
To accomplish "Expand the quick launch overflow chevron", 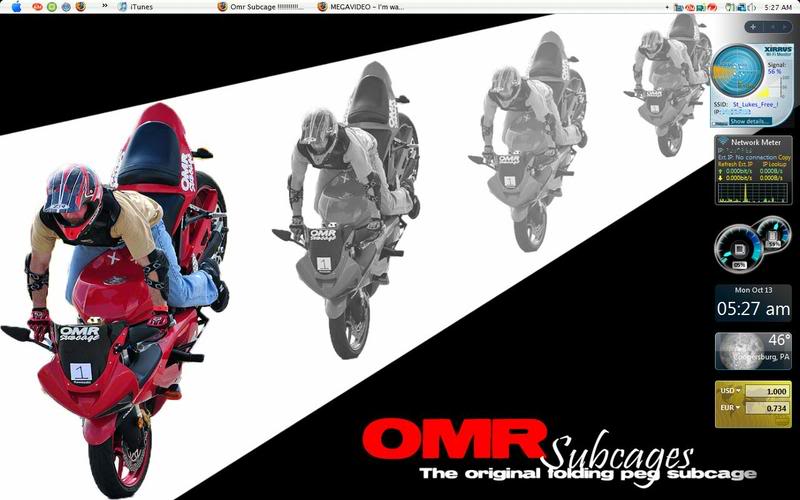I will coord(104,6).
